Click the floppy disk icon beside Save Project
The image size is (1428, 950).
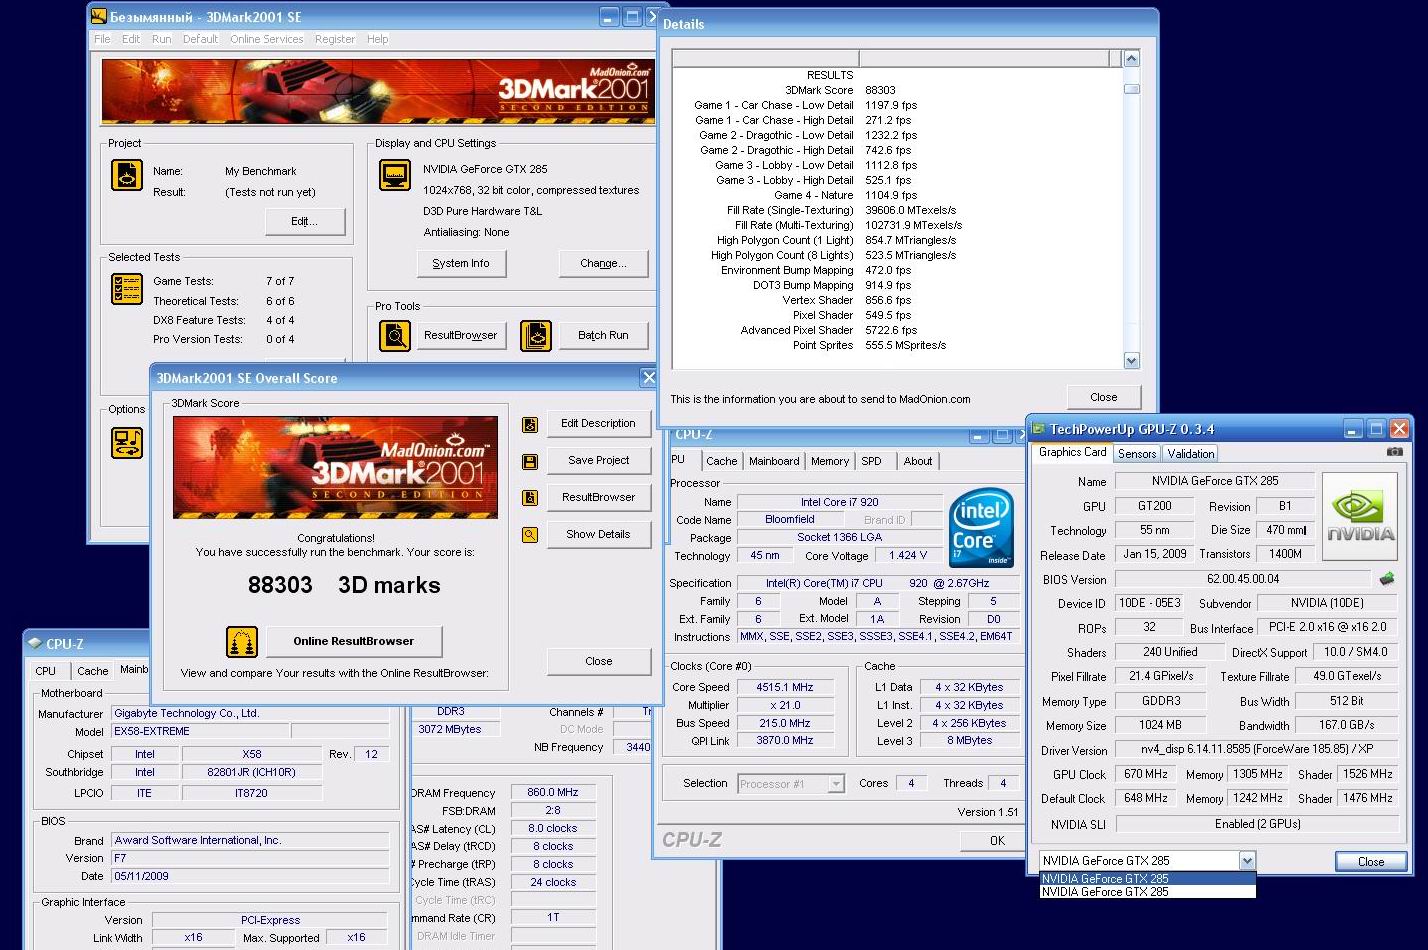[530, 461]
